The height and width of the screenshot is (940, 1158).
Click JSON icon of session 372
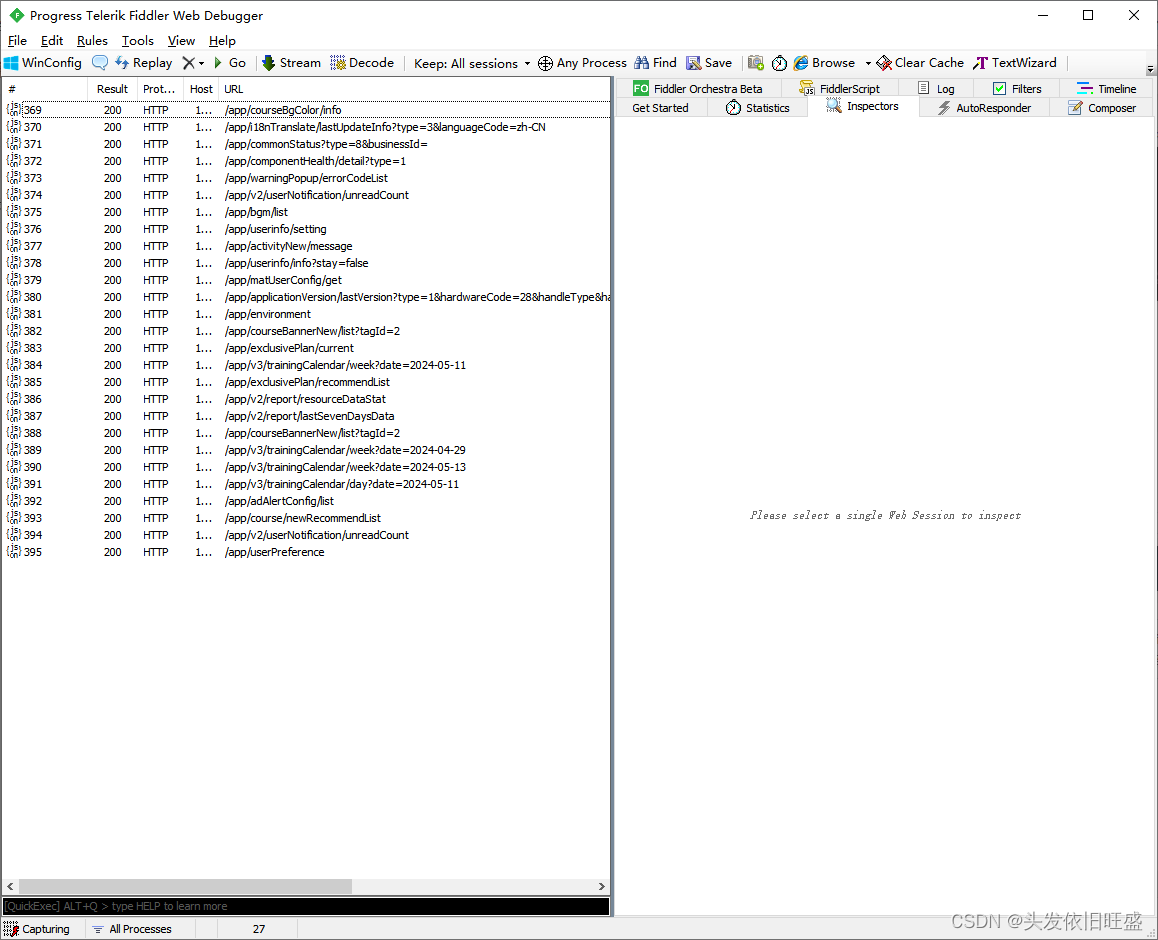coord(13,160)
